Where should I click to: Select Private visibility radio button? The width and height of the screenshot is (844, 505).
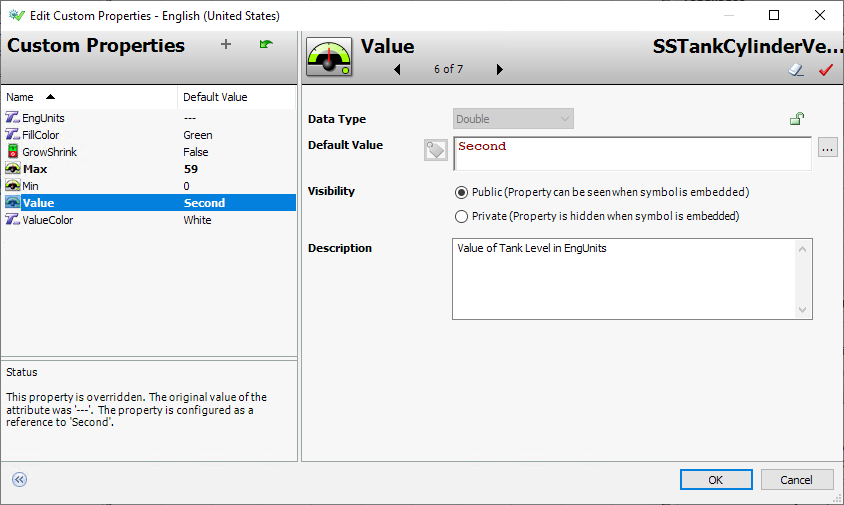[461, 216]
